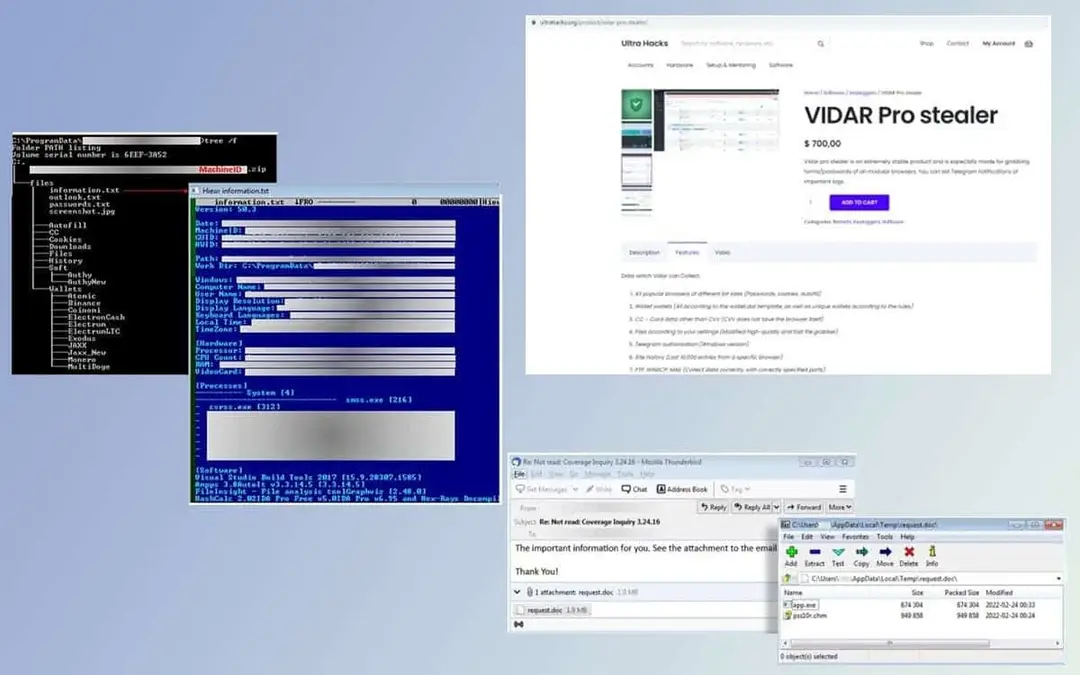Open the Reply All dropdown arrow
The height and width of the screenshot is (675, 1080).
776,507
